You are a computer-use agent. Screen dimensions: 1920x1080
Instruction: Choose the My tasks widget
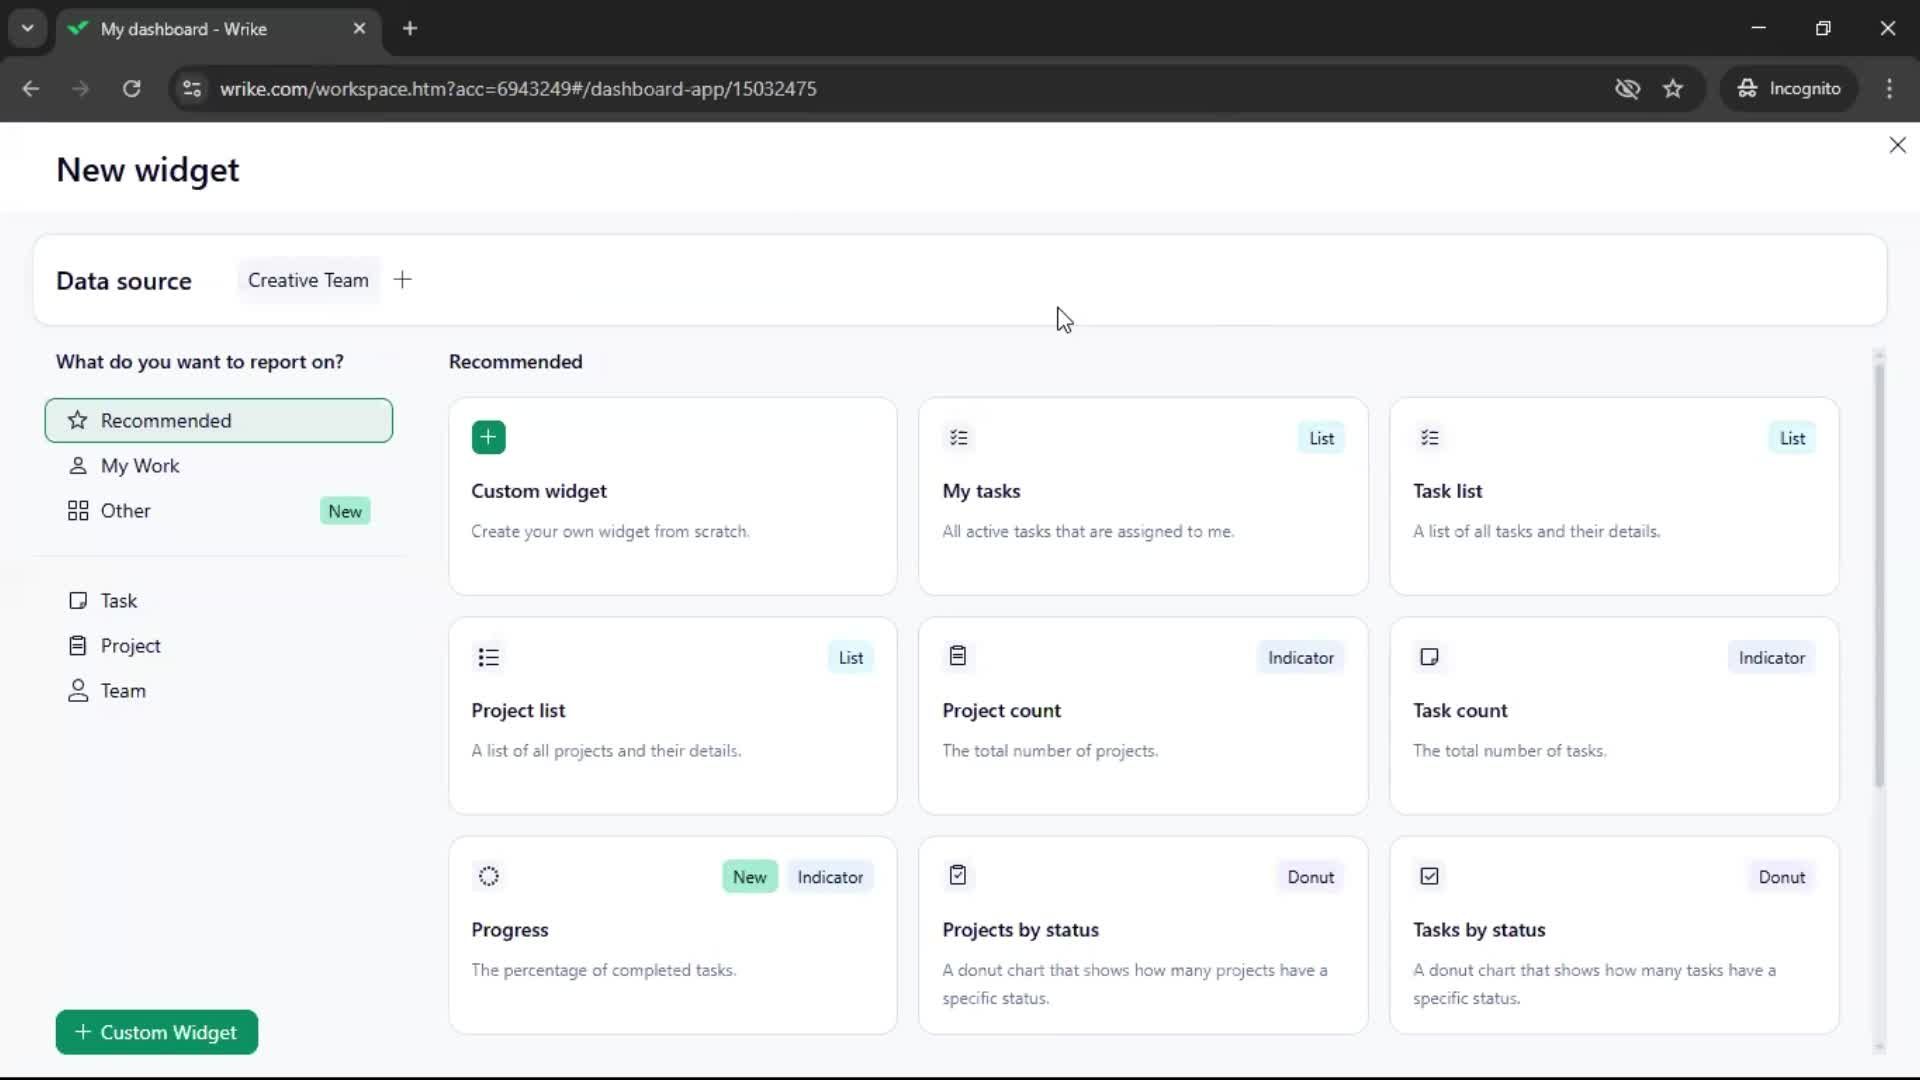tap(1143, 496)
